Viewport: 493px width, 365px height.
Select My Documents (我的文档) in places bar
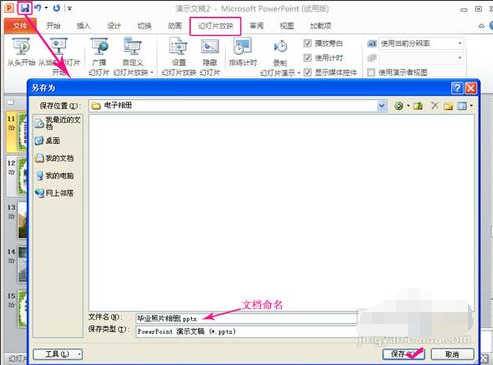[x=54, y=158]
